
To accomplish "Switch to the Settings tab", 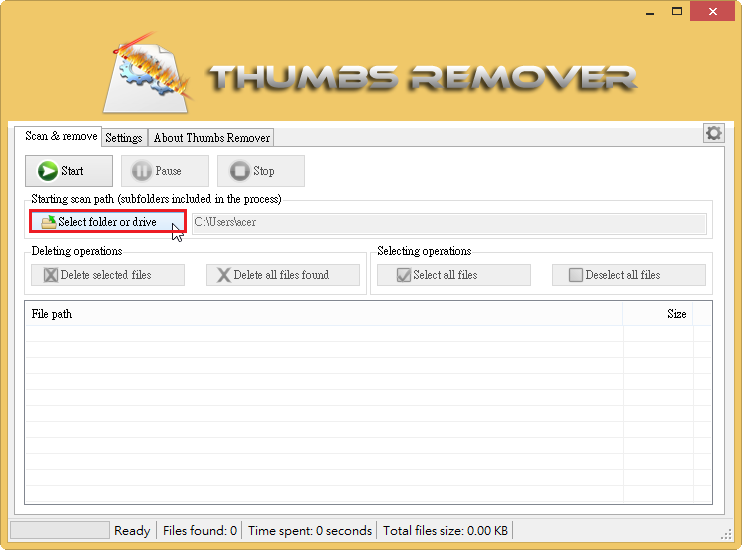I will (x=124, y=138).
